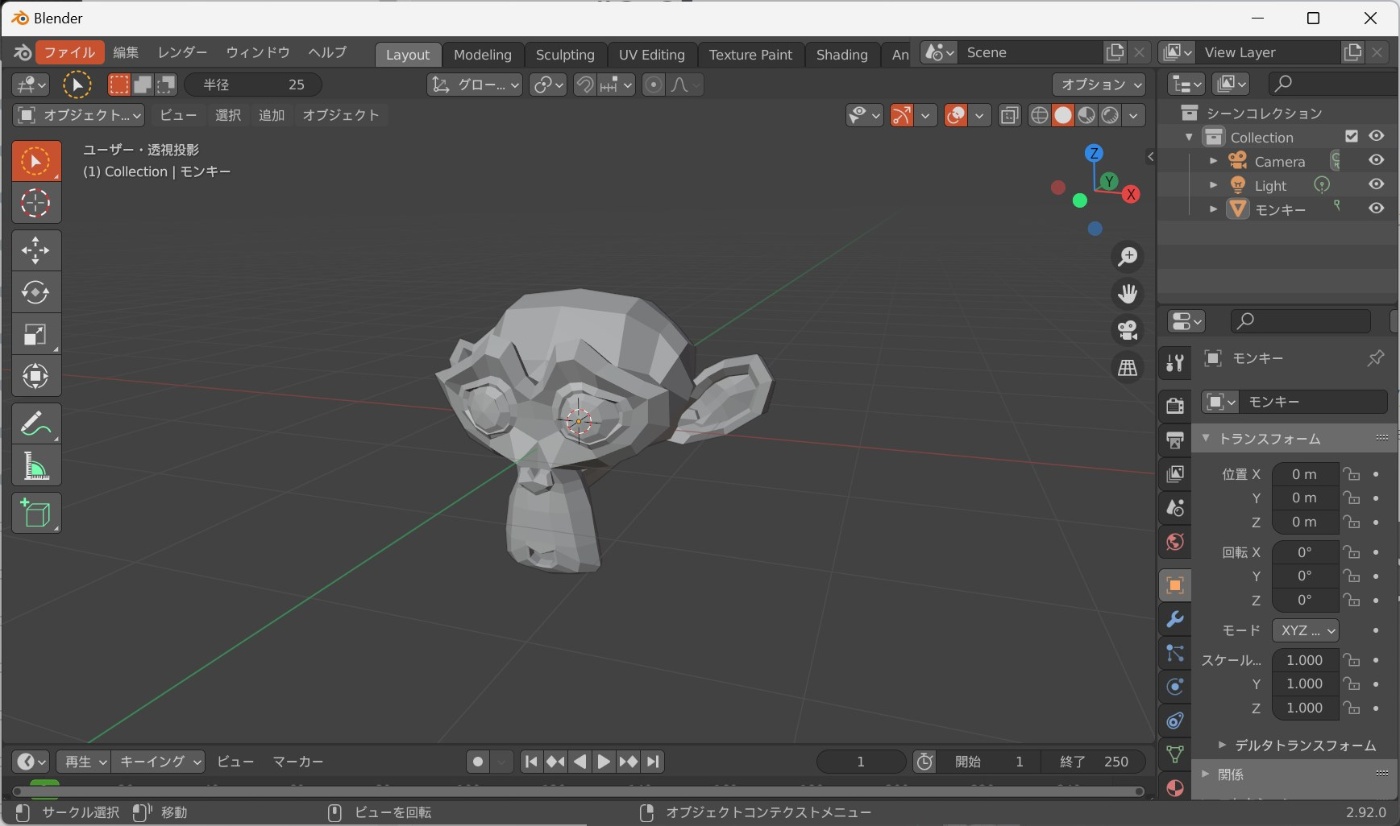This screenshot has height=826, width=1400.
Task: Select the Move tool
Action: tap(36, 250)
